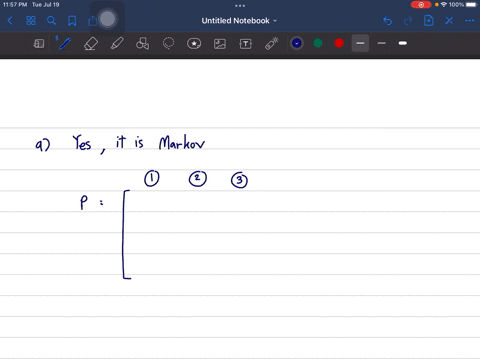This screenshot has width=480, height=360.
Task: Select the Image insert tool
Action: 220,44
